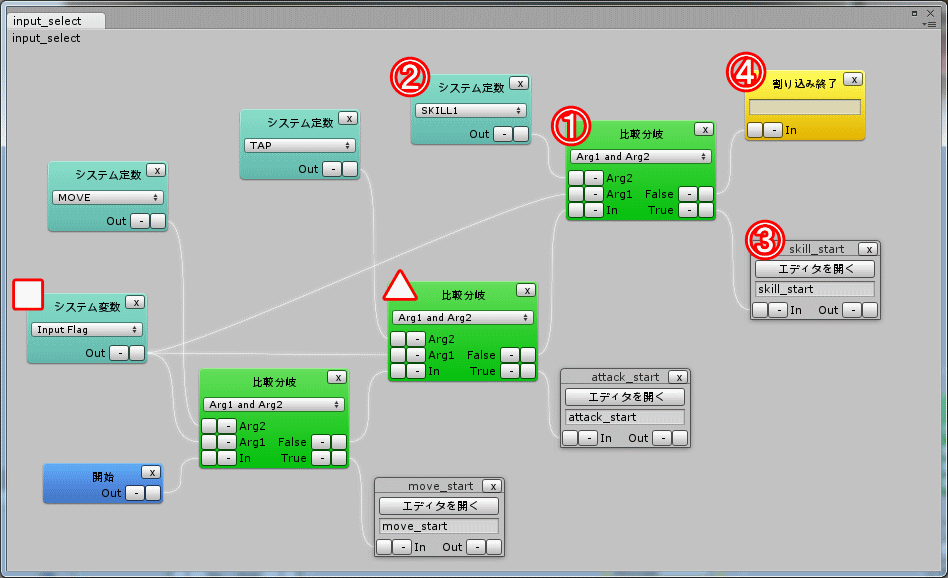The width and height of the screenshot is (948, 578).
Task: Close the 比較分岐 node wired to SKILL1
Action: click(704, 129)
